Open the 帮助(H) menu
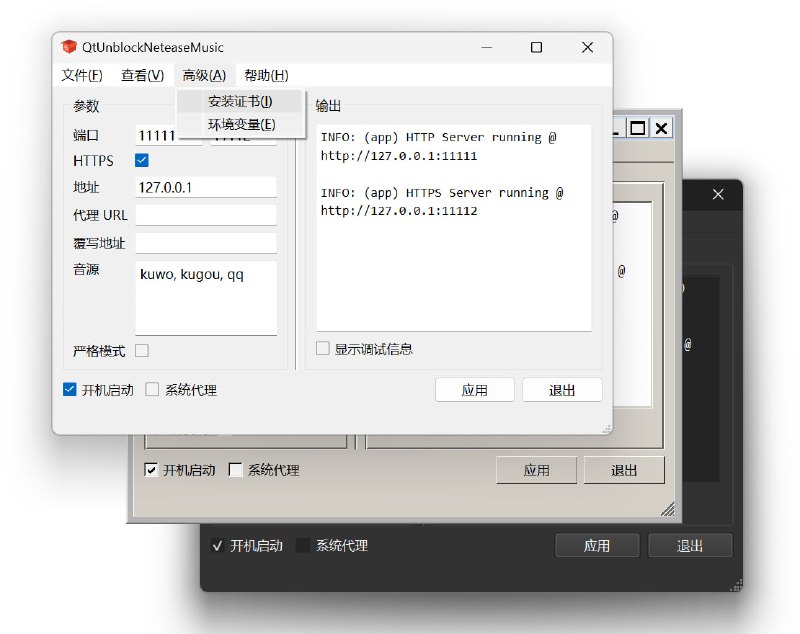This screenshot has width=800, height=634. (x=266, y=74)
